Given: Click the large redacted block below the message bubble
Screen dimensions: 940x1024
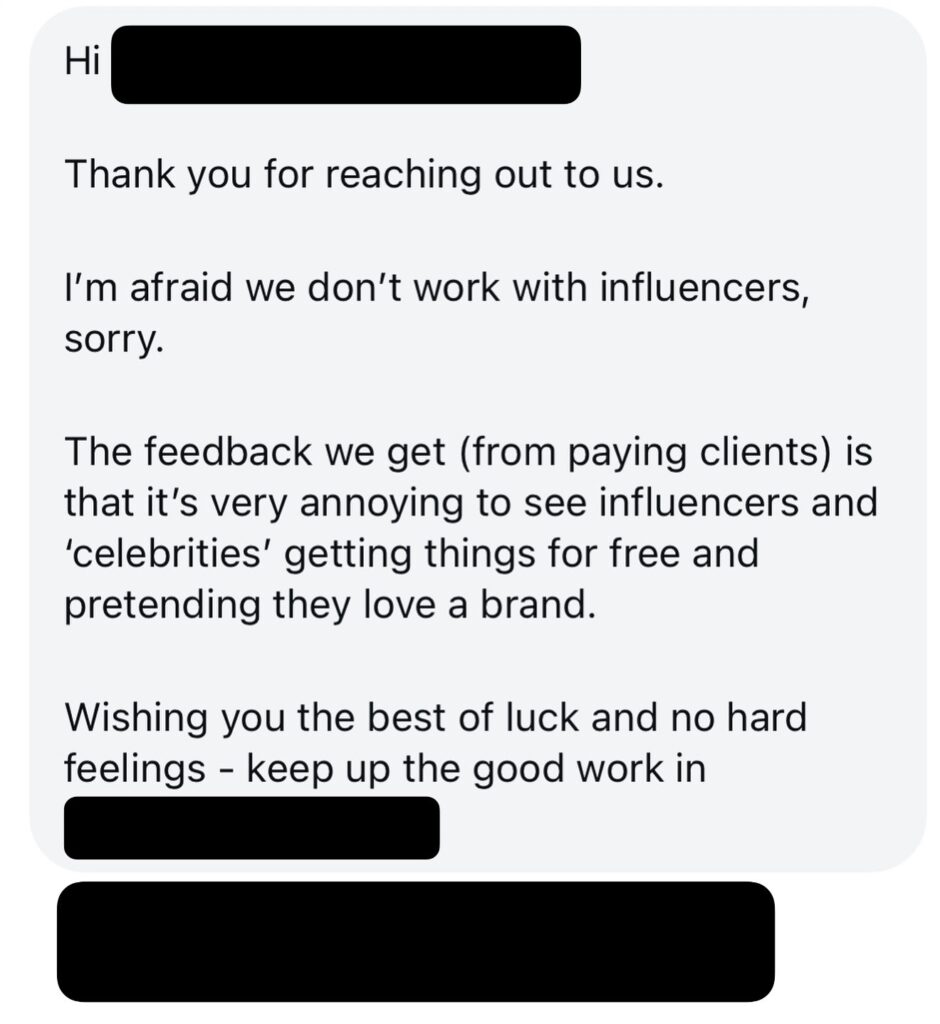Looking at the screenshot, I should click(415, 940).
